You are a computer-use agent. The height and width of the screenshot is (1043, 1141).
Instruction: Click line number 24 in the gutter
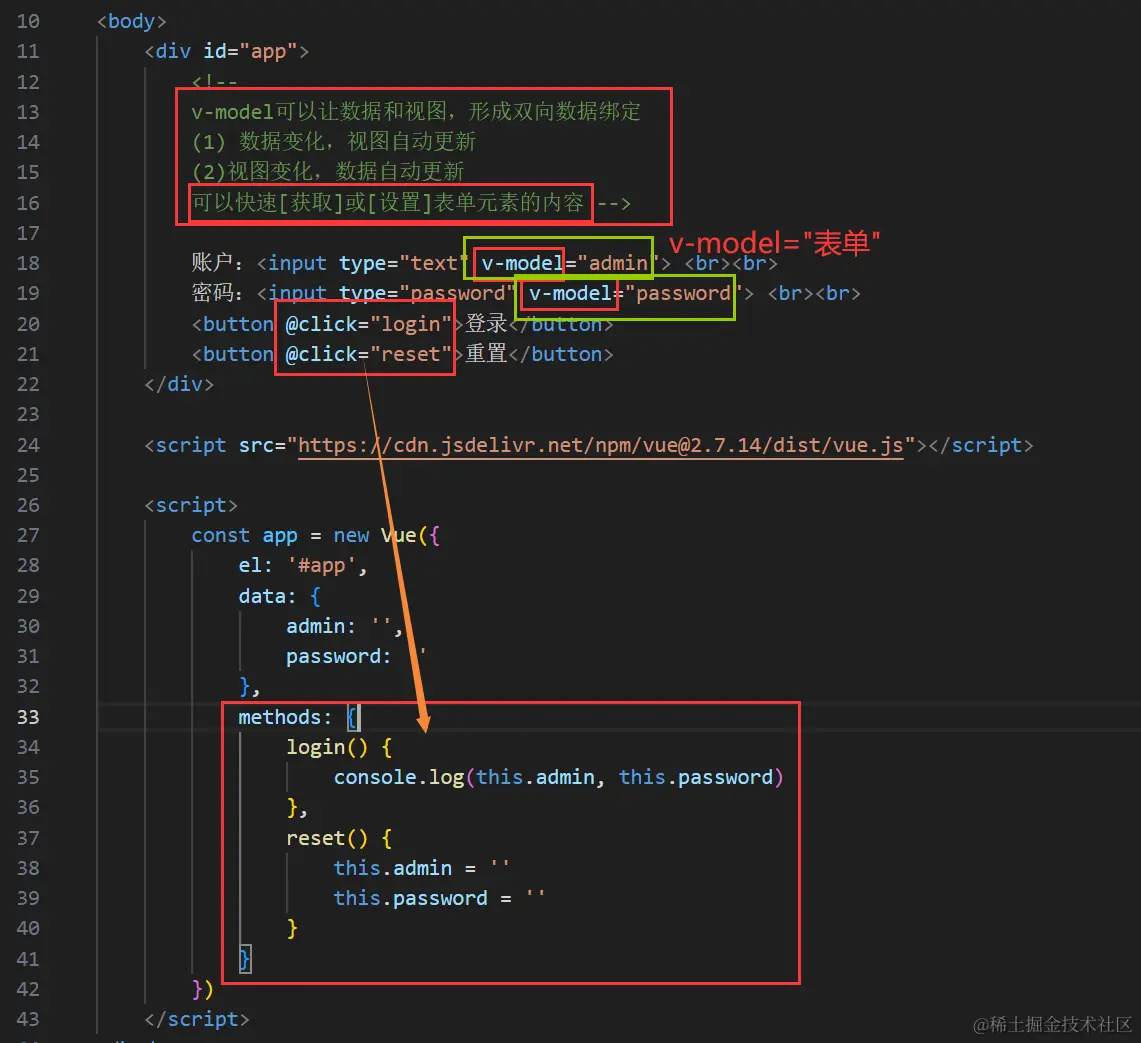coord(28,445)
